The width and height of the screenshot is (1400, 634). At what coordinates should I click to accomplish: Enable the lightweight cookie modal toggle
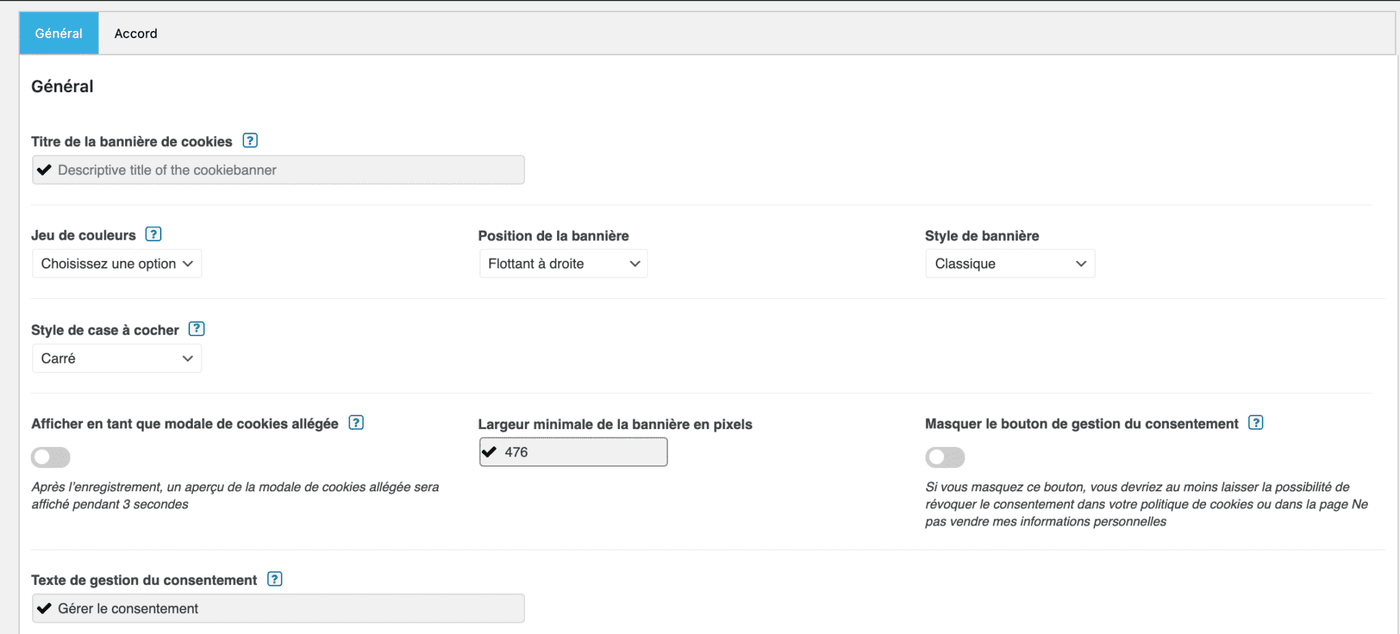click(51, 458)
